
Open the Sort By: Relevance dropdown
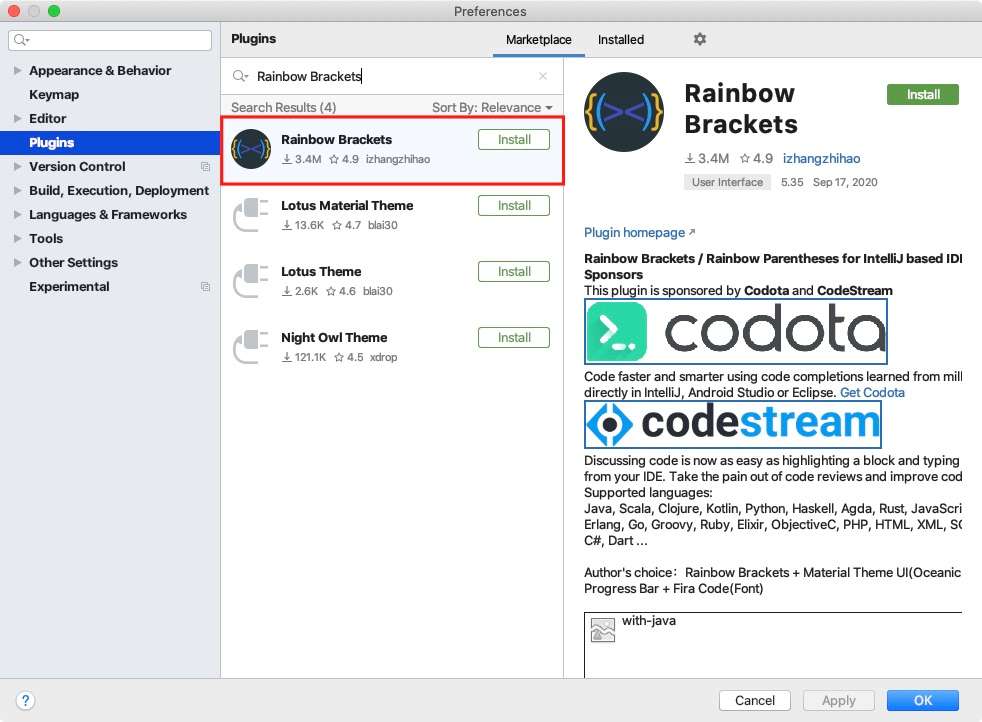coord(492,108)
